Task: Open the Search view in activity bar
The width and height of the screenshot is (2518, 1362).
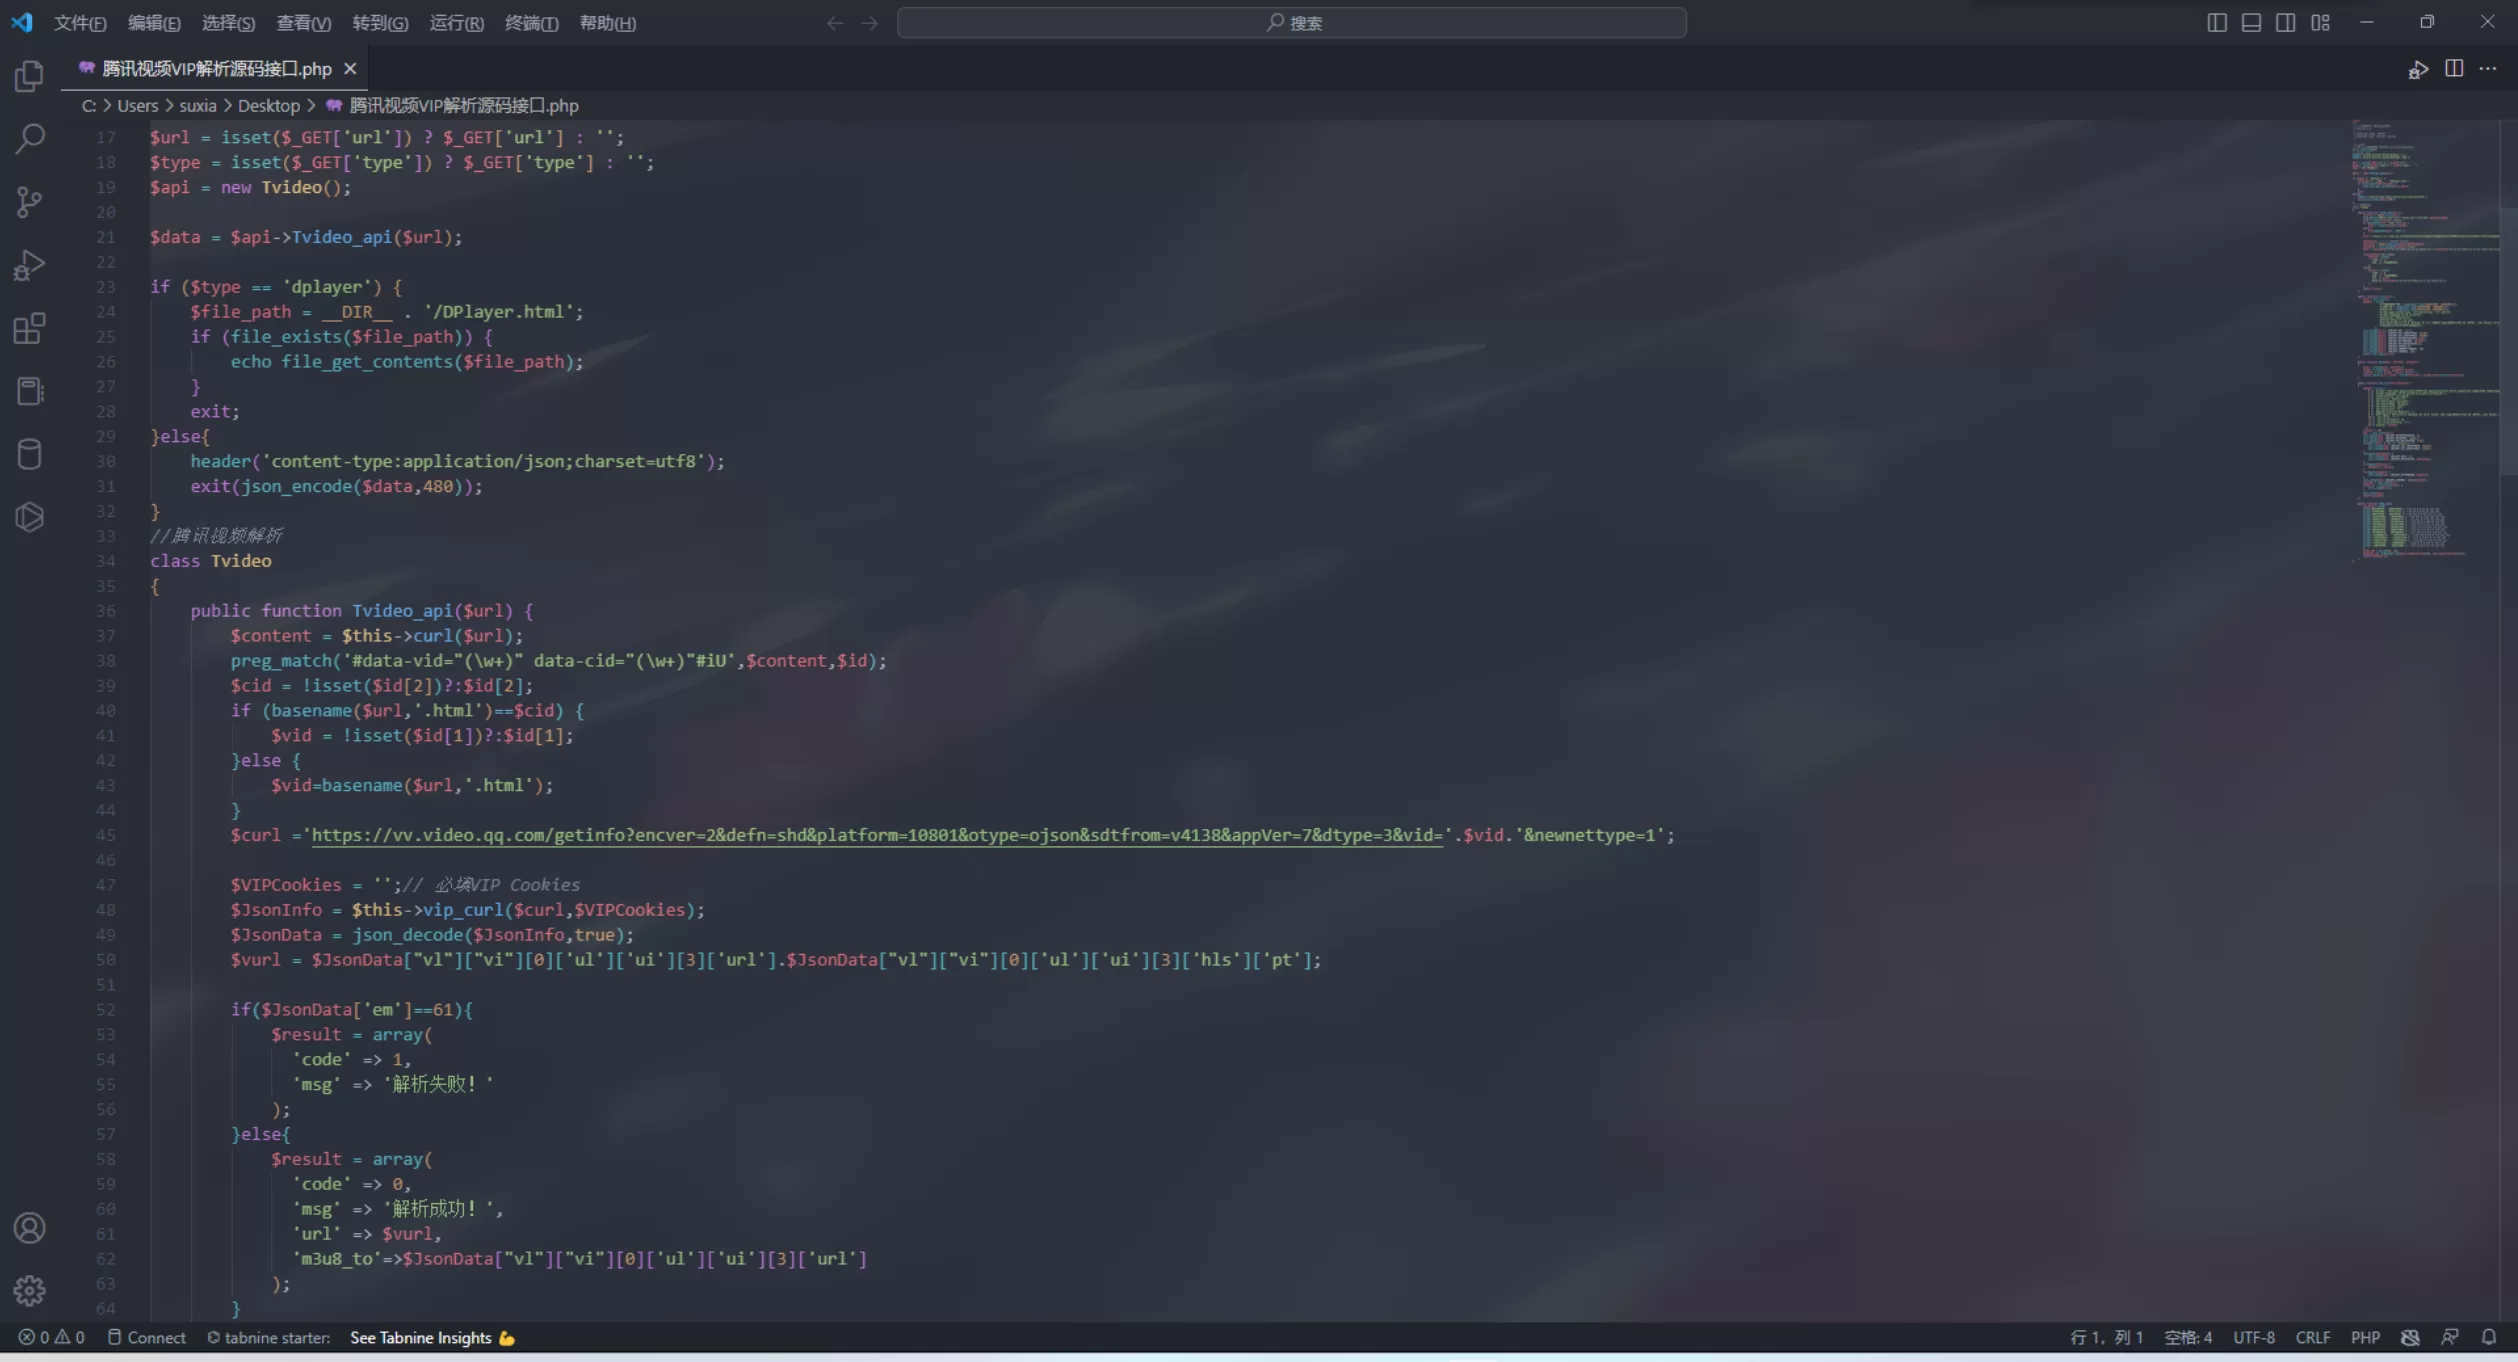Action: [x=29, y=139]
